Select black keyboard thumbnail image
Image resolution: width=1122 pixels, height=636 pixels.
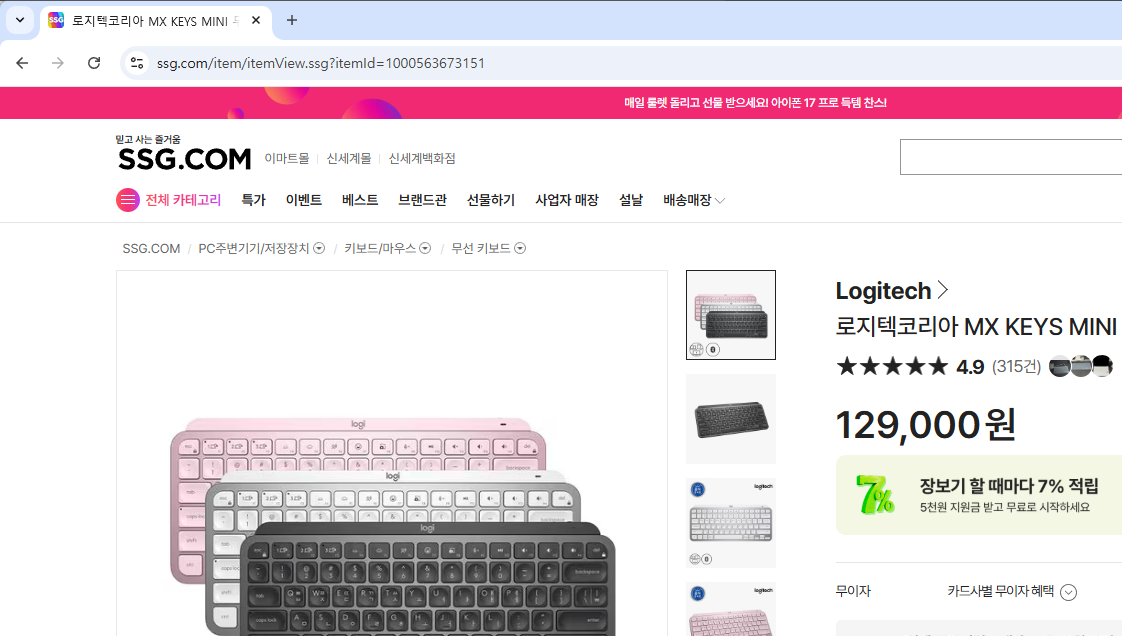[731, 419]
